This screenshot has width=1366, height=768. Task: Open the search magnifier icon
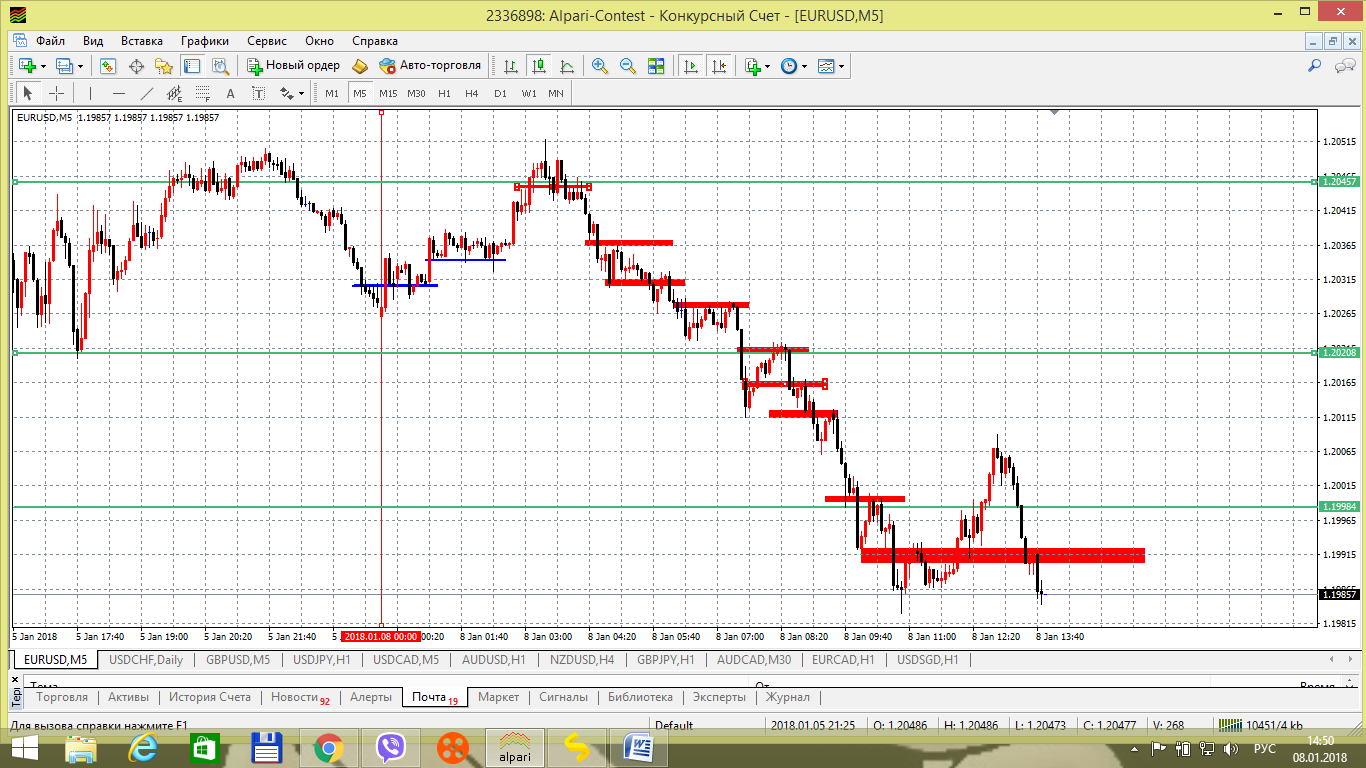[1315, 66]
